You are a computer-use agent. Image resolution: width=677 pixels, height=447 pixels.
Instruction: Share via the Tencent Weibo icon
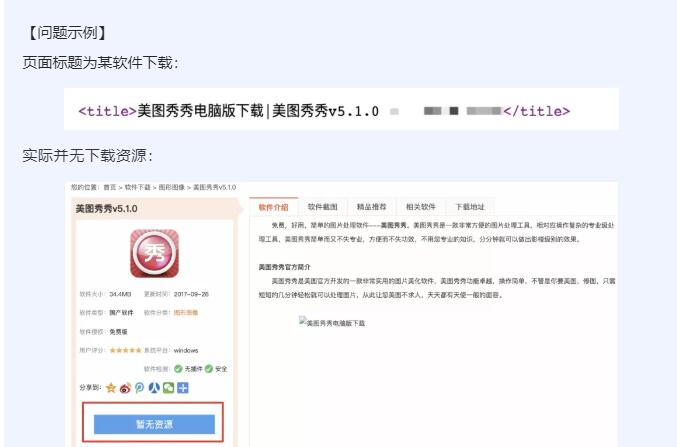pos(139,388)
